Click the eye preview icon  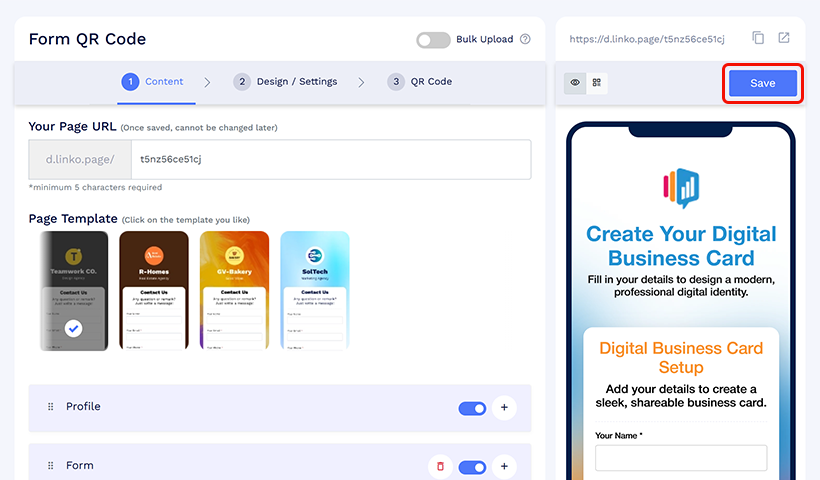click(574, 83)
